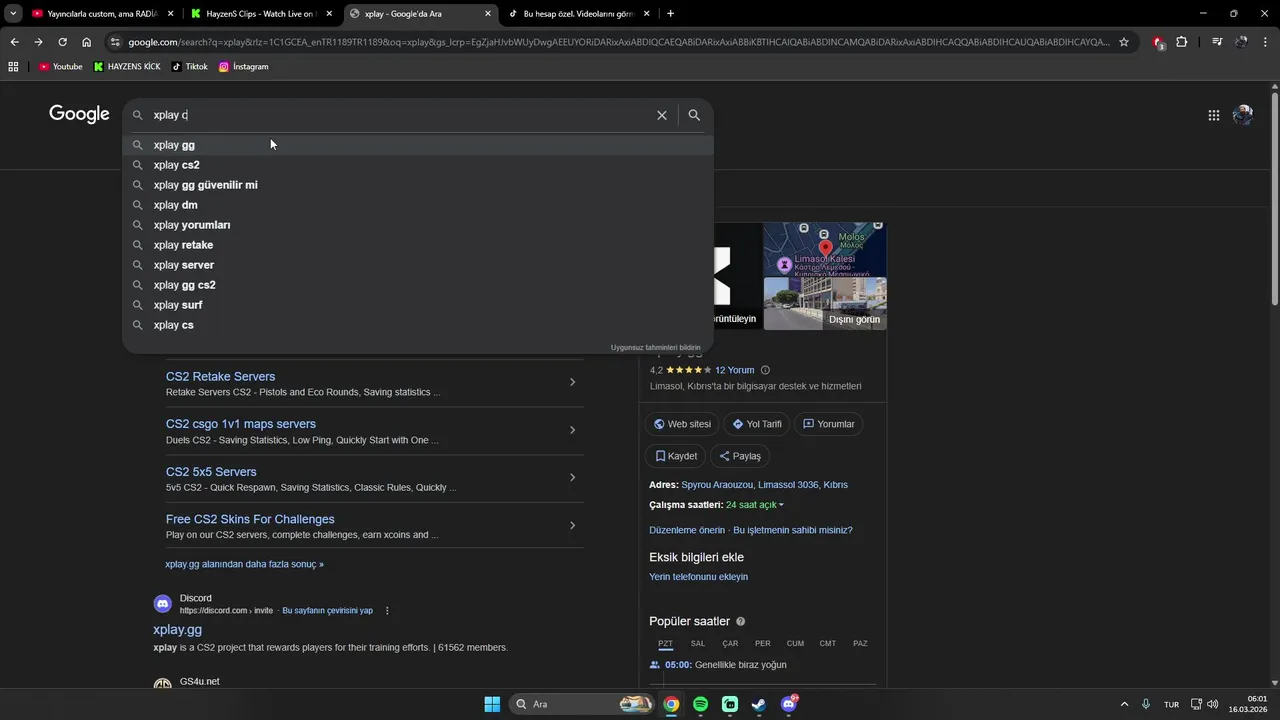1280x720 pixels.
Task: Switch to the Yayıncılarla custom YouTube tab
Action: (x=103, y=14)
